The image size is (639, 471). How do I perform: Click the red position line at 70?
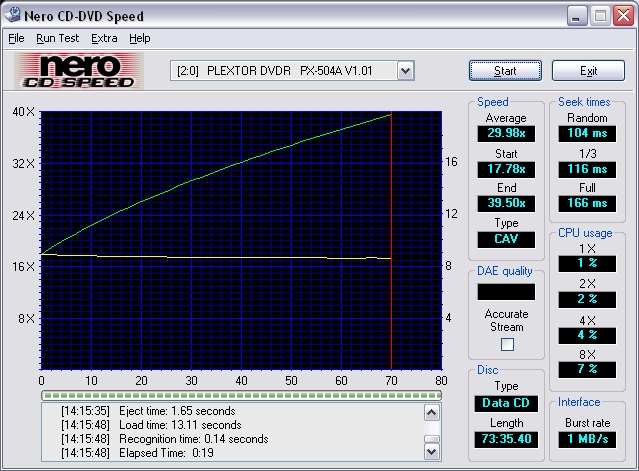tap(391, 240)
